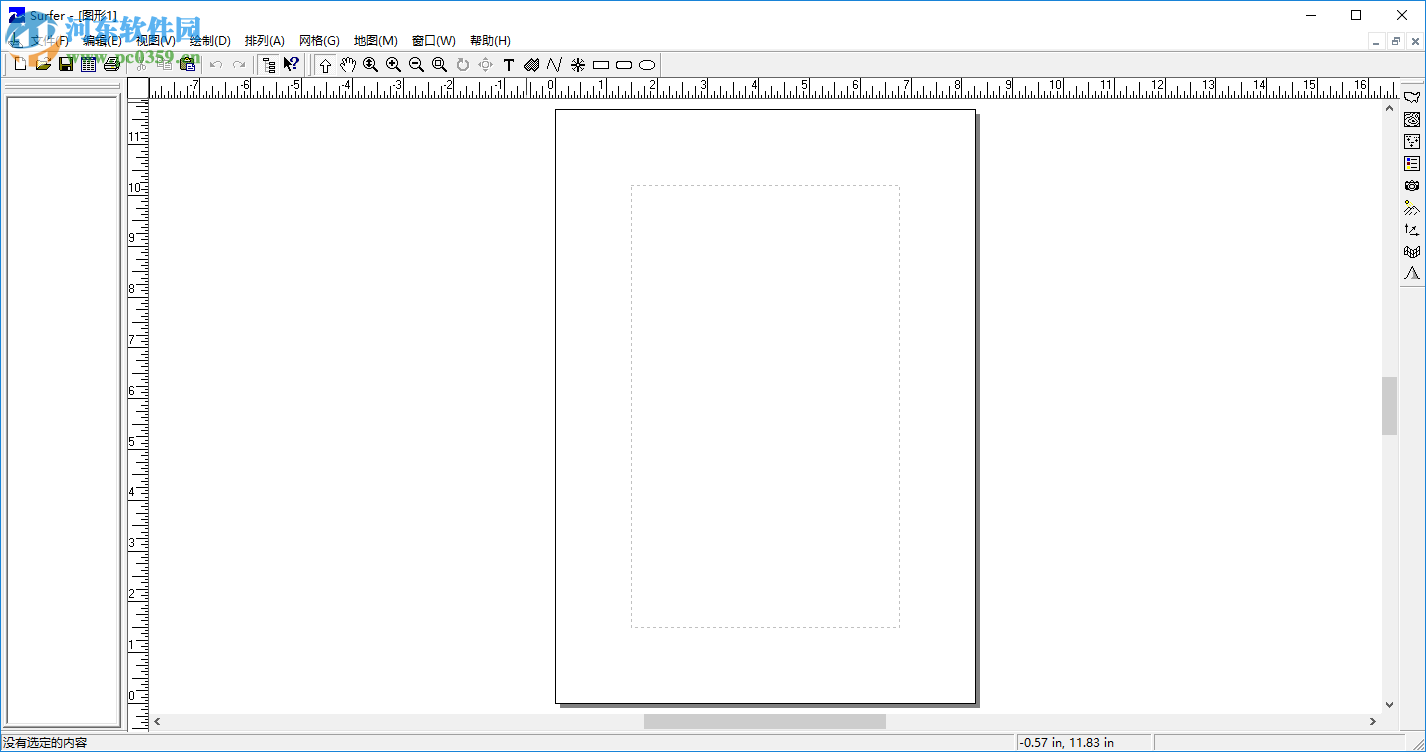Image resolution: width=1426 pixels, height=752 pixels.
Task: Click the vertical scrollbar down arrow
Action: [1389, 705]
